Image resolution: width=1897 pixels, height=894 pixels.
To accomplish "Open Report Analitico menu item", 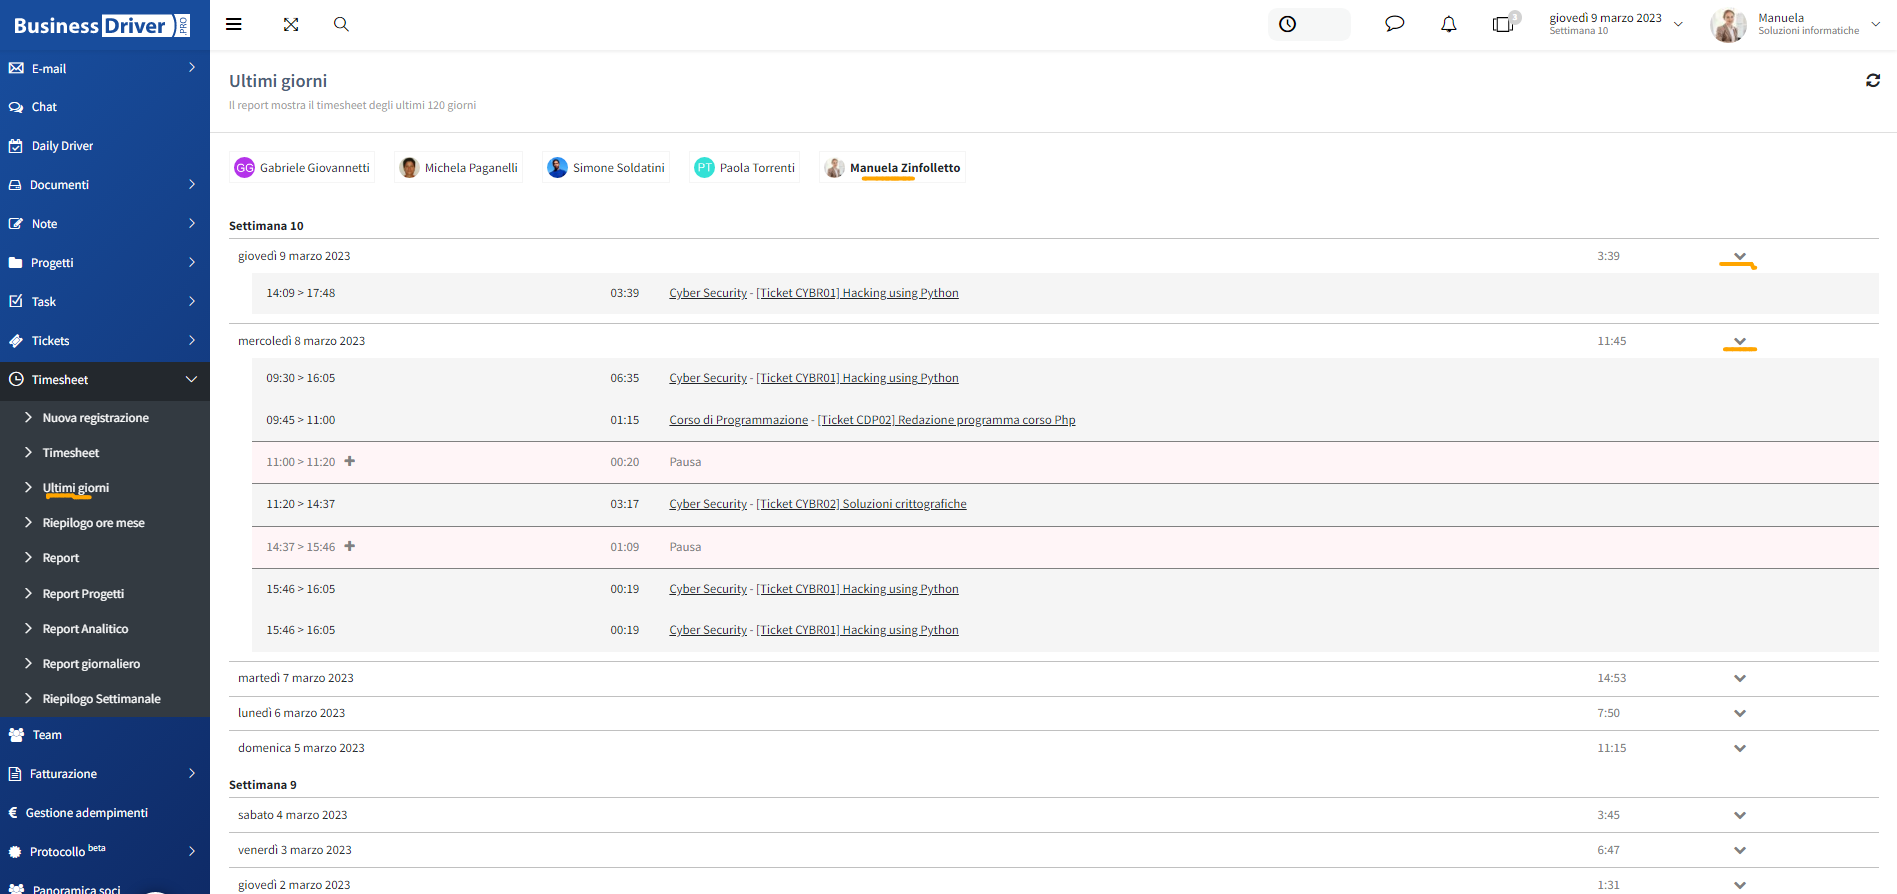I will tap(86, 629).
